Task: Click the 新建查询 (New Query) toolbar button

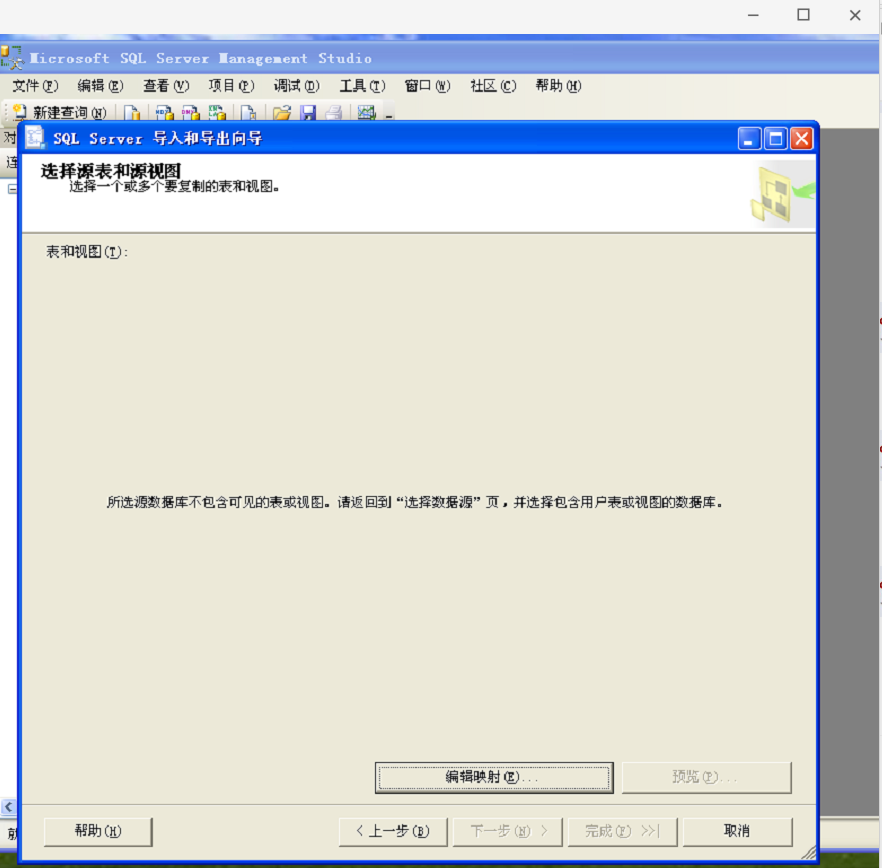Action: (x=60, y=113)
